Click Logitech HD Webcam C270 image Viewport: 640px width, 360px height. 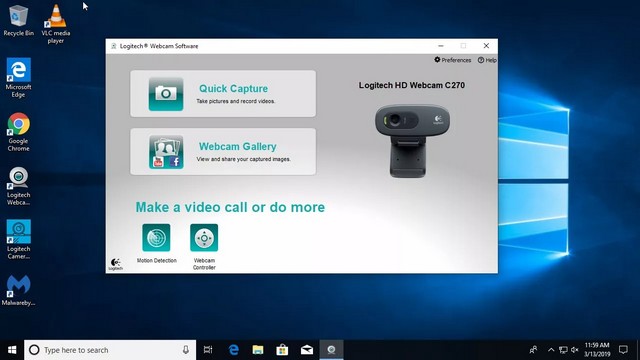coord(412,141)
